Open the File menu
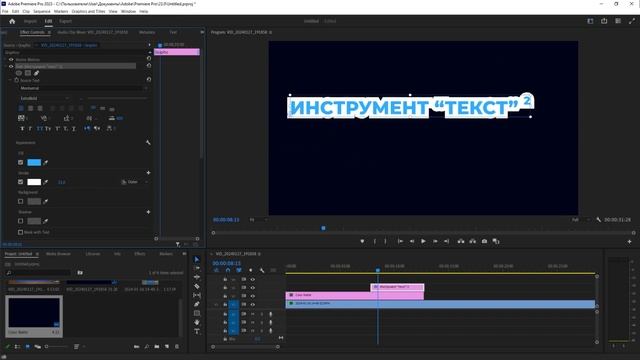The height and width of the screenshot is (360, 640). pyautogui.click(x=5, y=11)
